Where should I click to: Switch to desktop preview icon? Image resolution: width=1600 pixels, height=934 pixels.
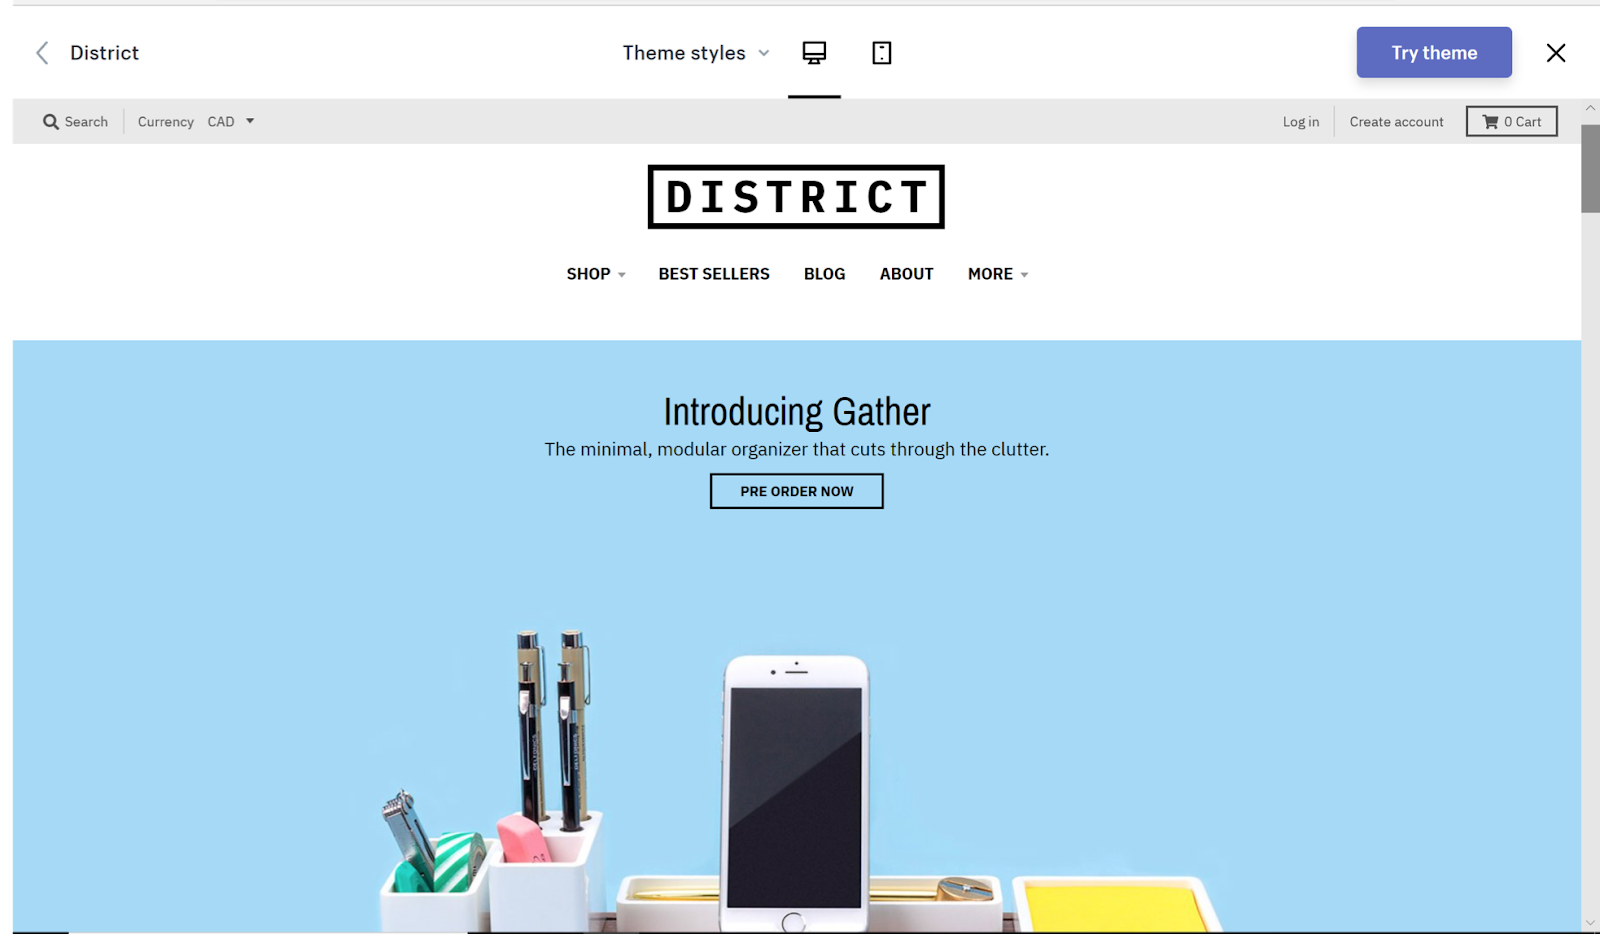pos(814,53)
